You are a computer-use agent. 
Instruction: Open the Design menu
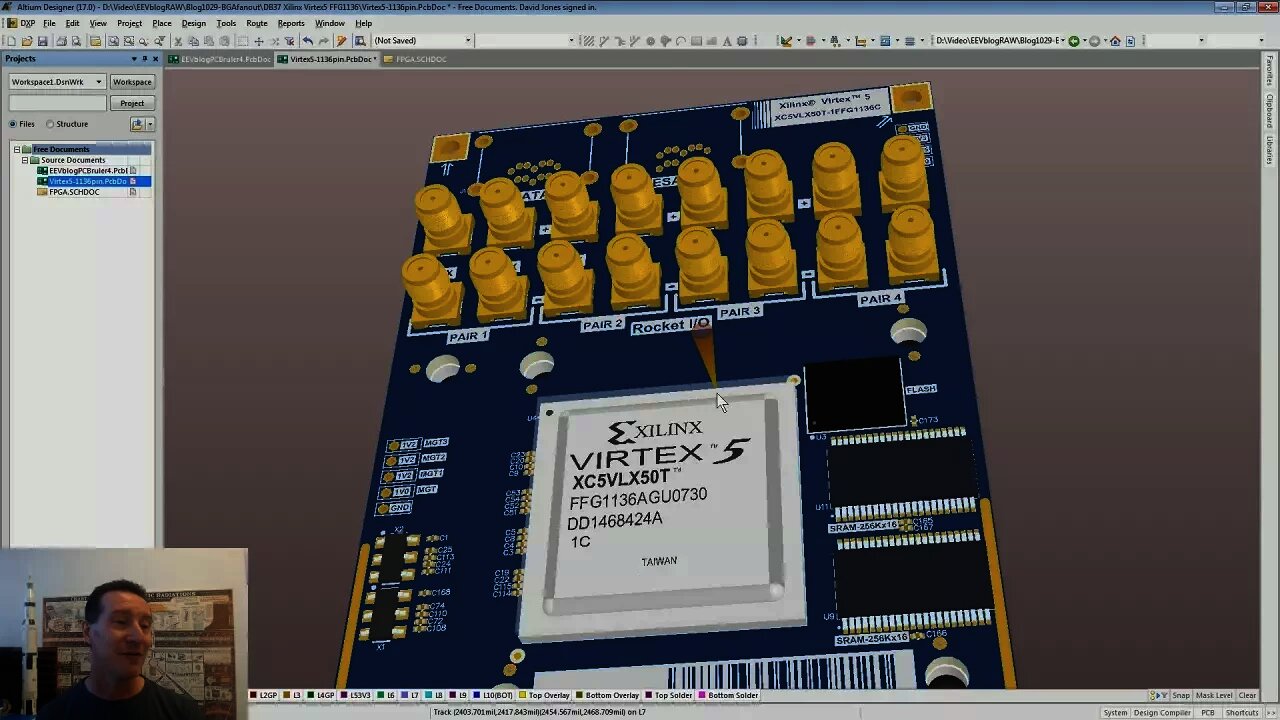coord(194,23)
